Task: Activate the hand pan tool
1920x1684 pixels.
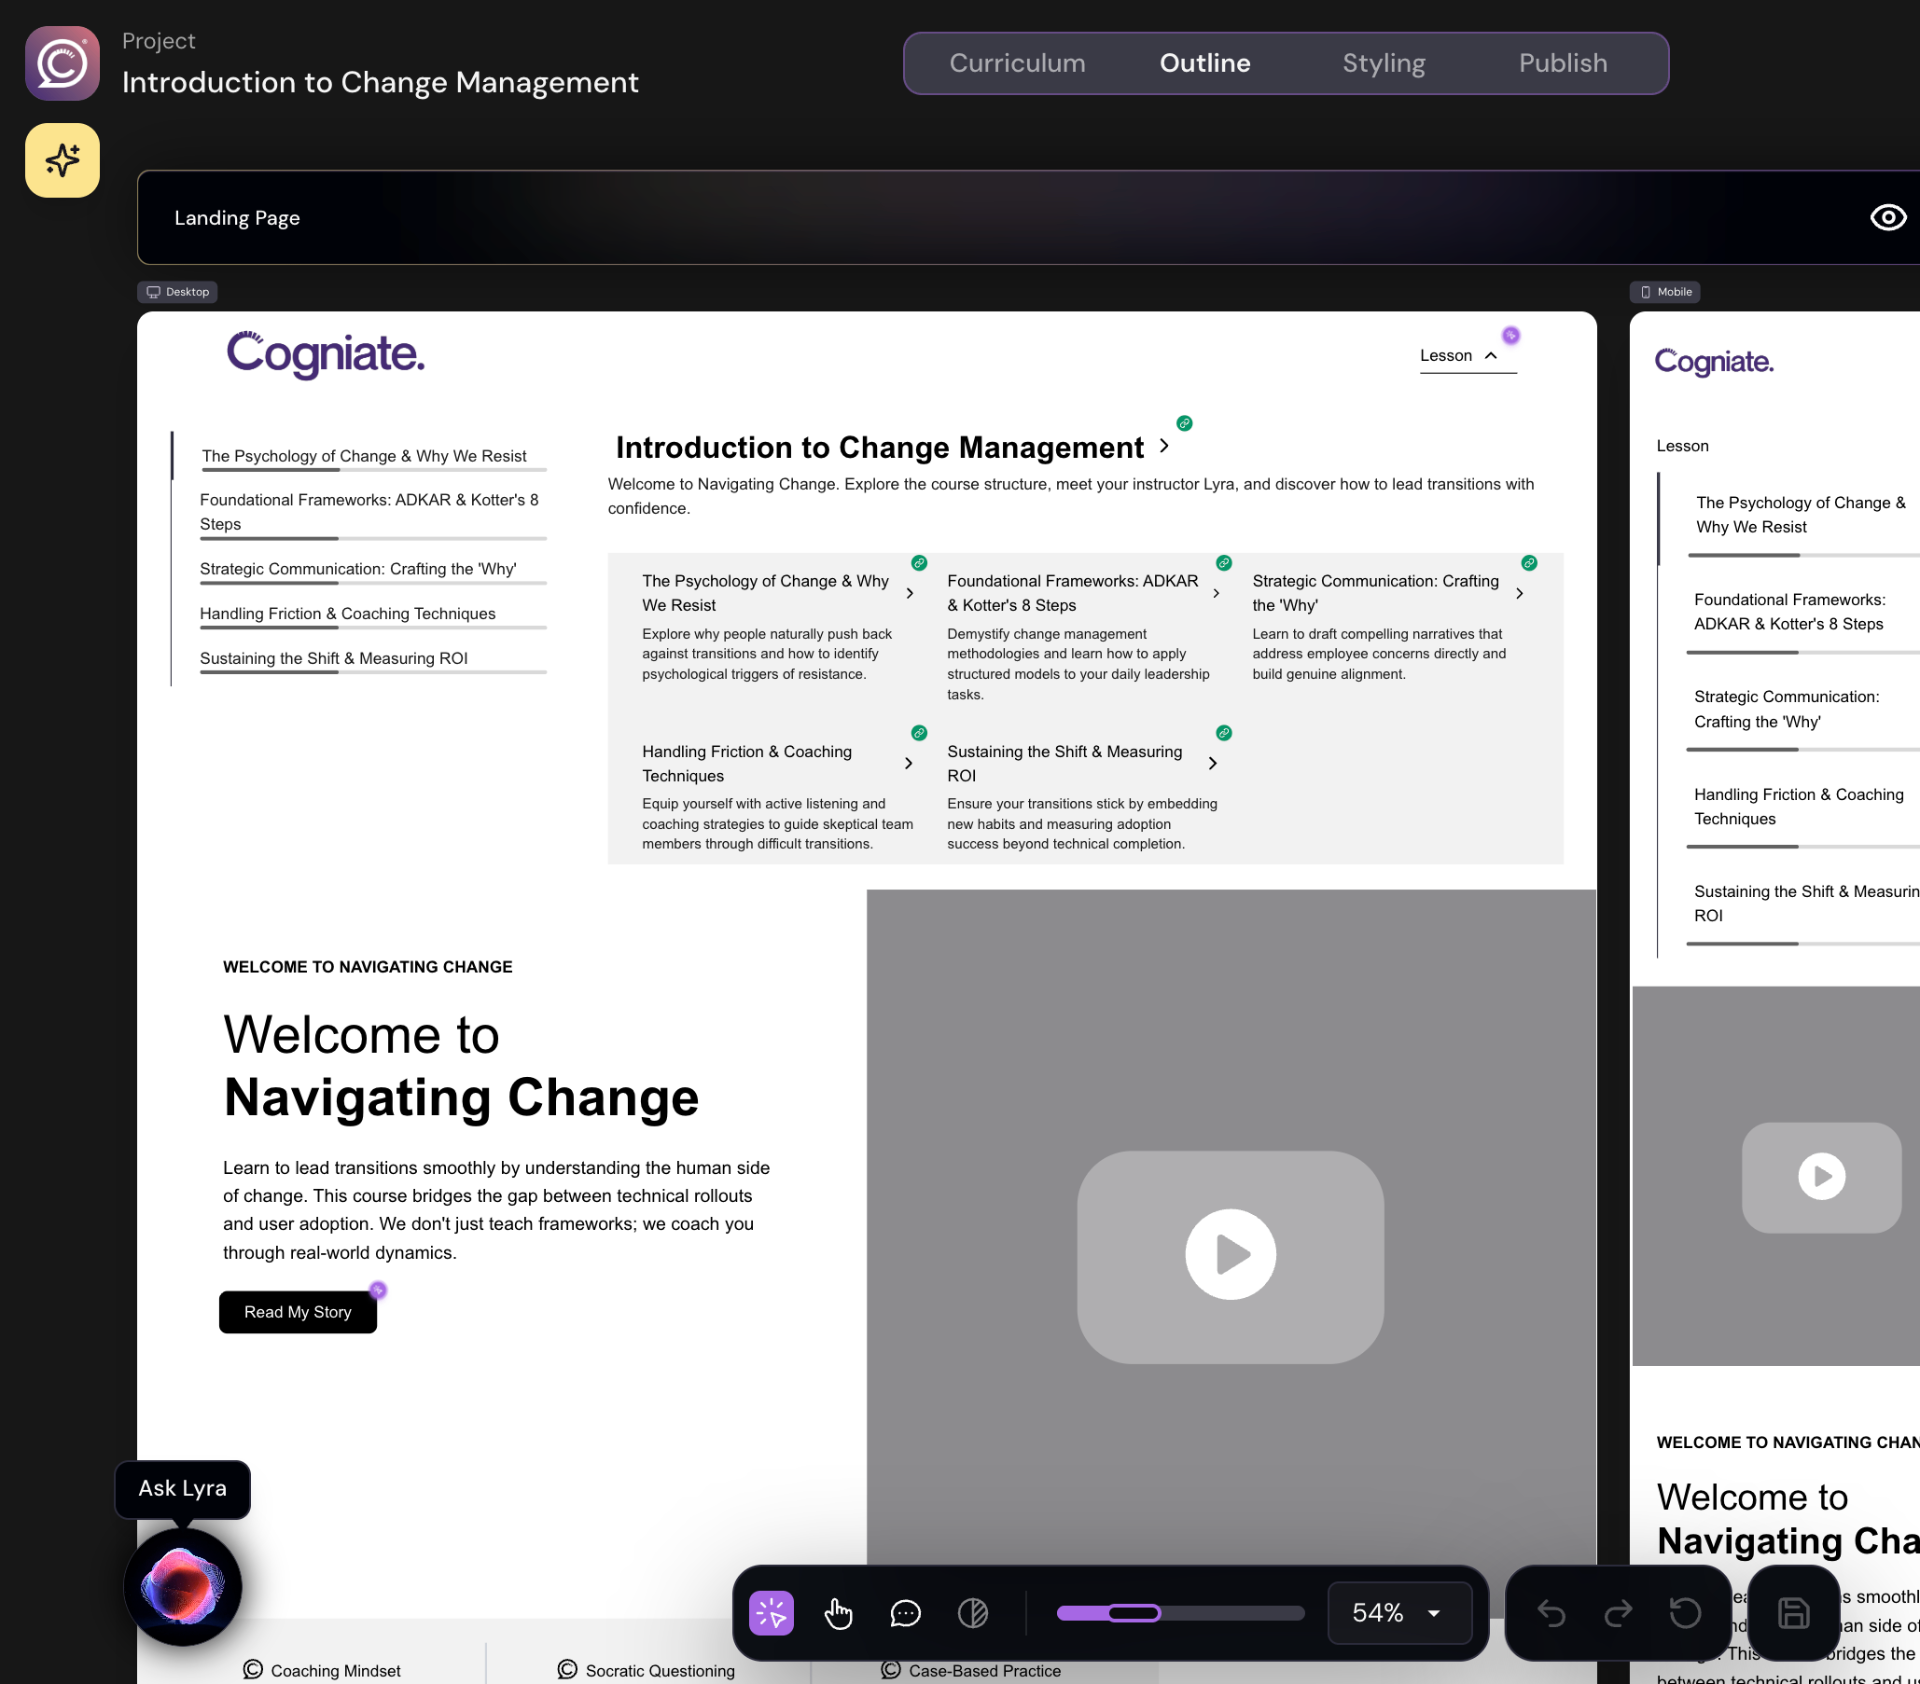Action: point(838,1613)
